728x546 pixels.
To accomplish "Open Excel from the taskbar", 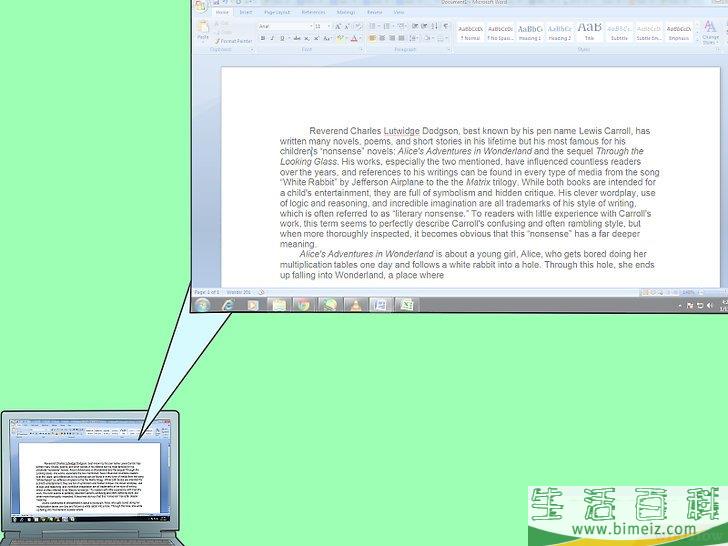I will pos(407,305).
